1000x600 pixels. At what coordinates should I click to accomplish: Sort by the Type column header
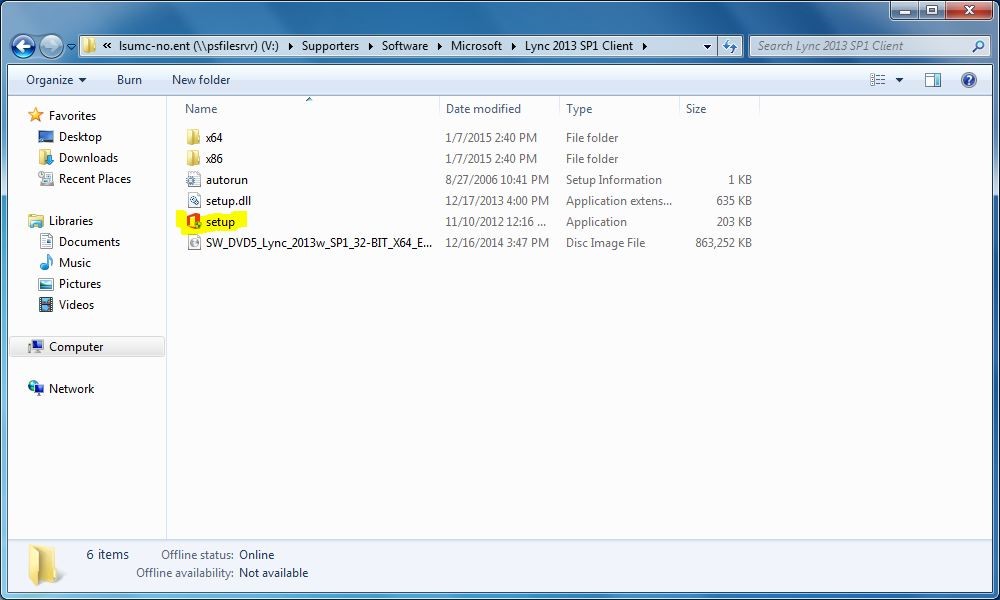tap(578, 109)
